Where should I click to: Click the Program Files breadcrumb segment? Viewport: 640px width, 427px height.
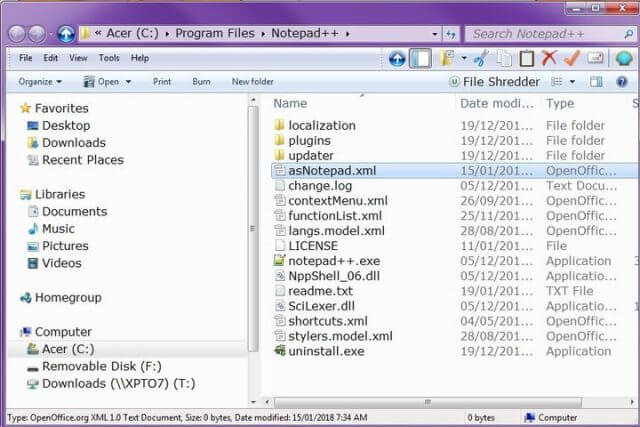215,33
